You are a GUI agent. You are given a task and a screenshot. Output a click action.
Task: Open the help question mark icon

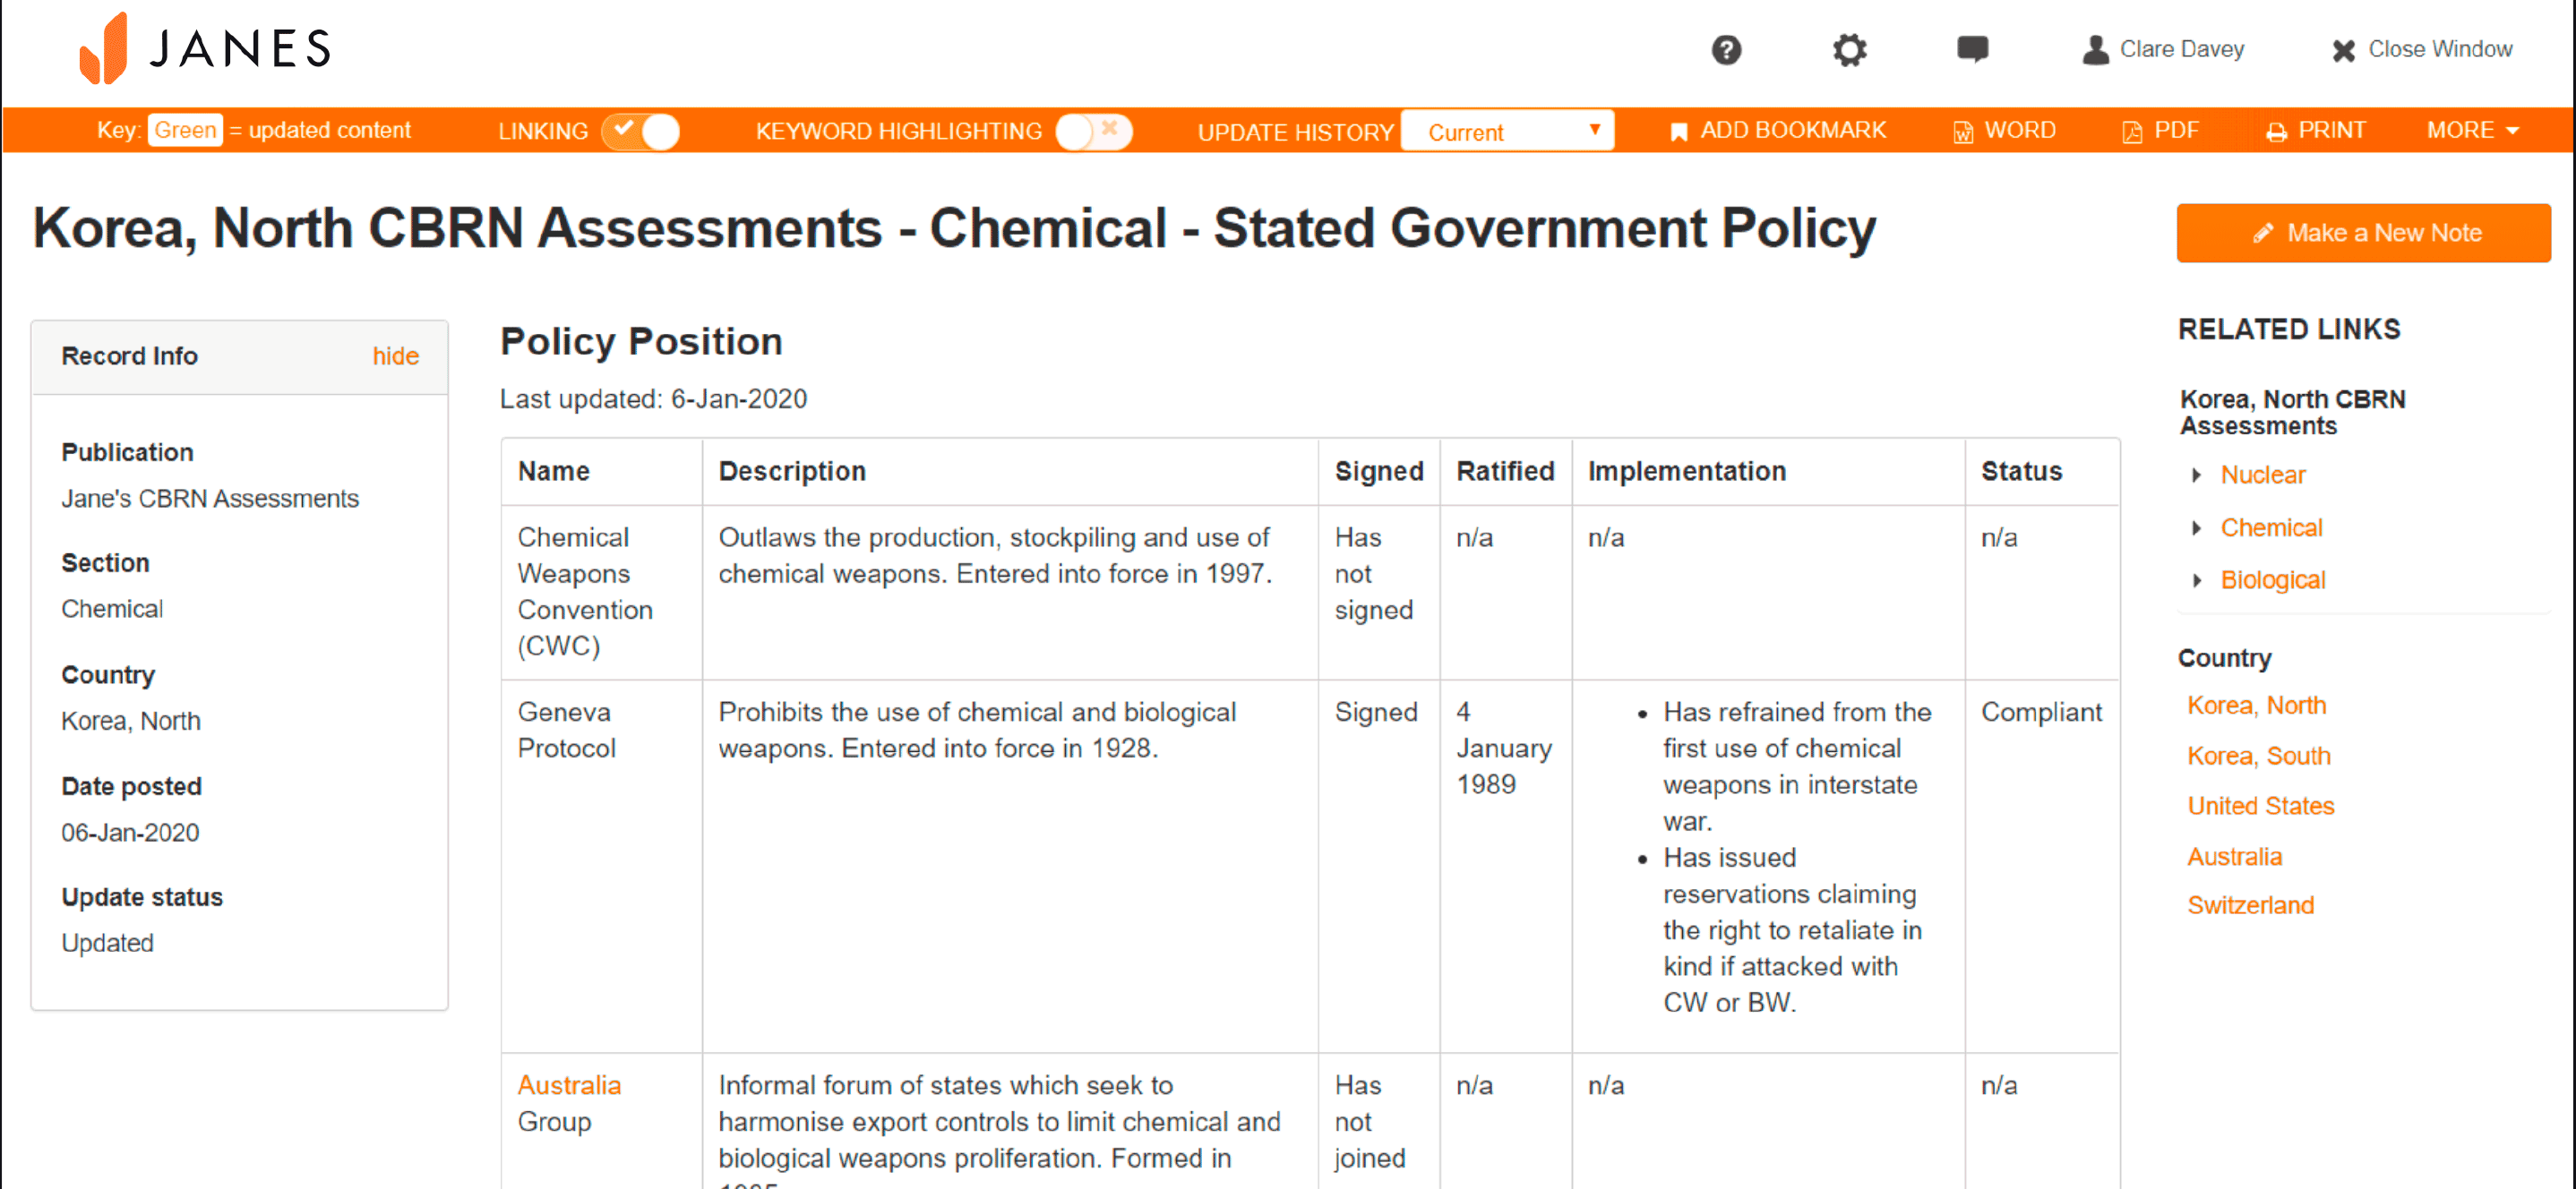click(1726, 49)
